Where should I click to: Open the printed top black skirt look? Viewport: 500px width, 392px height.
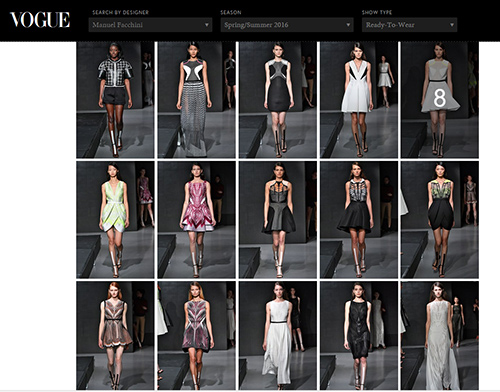point(359,220)
